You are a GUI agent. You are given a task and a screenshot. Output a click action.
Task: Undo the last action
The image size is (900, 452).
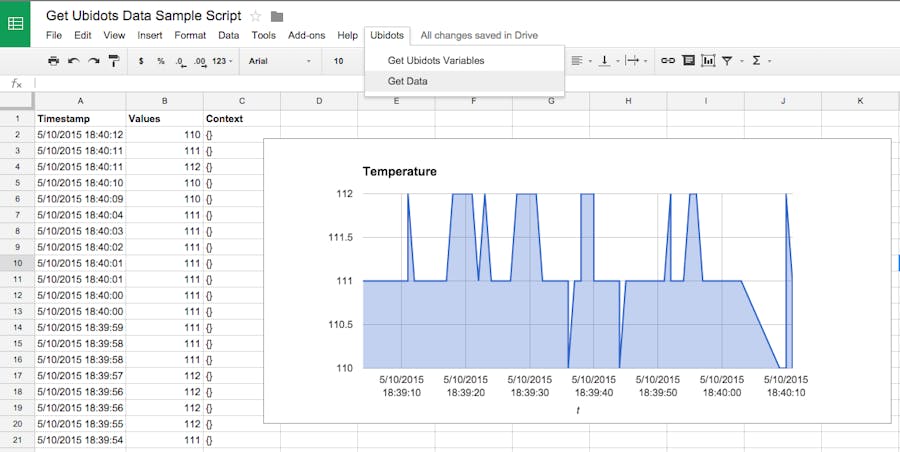pos(73,60)
